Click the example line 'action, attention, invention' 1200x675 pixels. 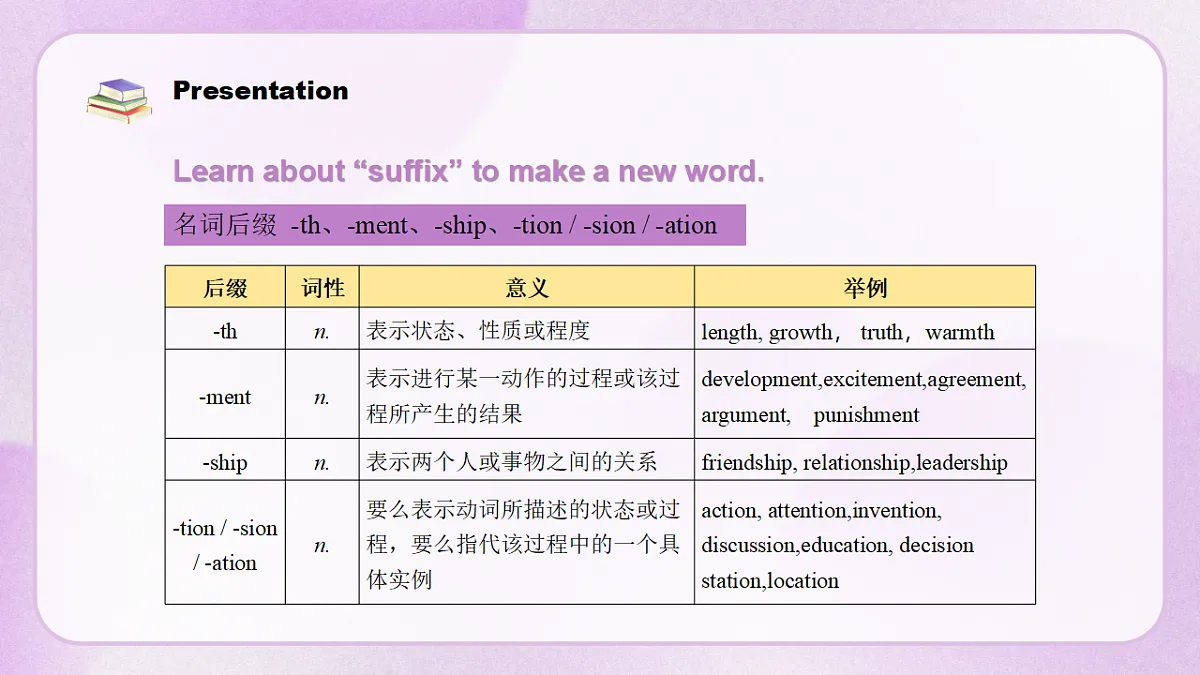[x=821, y=510]
